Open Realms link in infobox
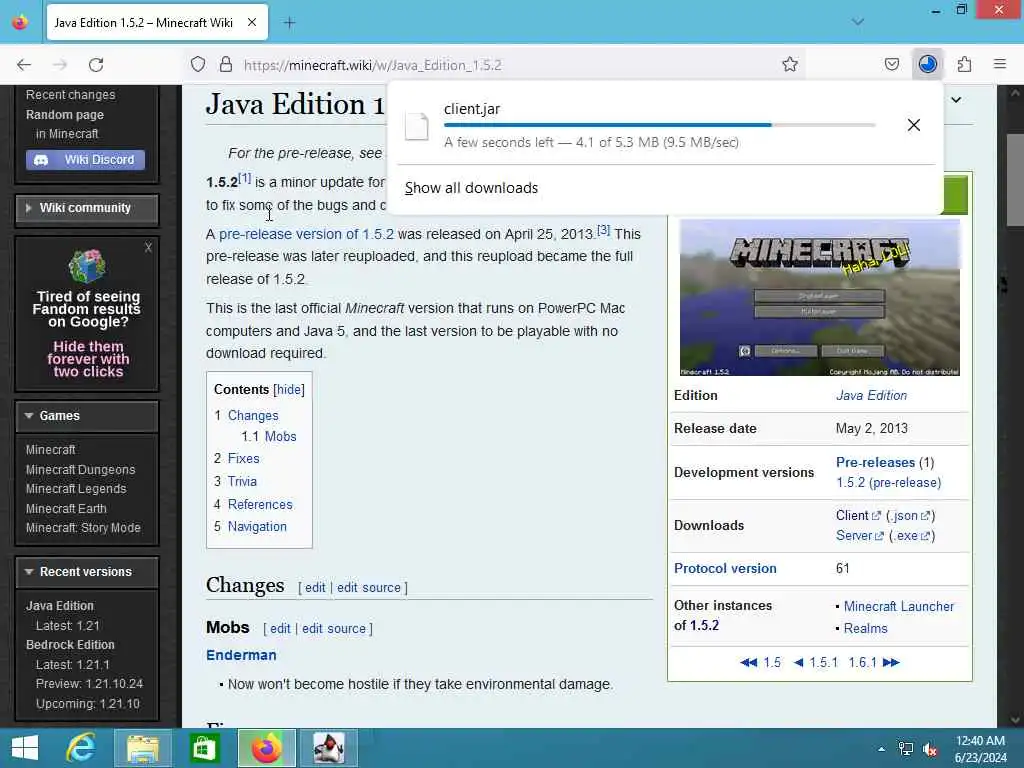1024x768 pixels. click(x=865, y=628)
